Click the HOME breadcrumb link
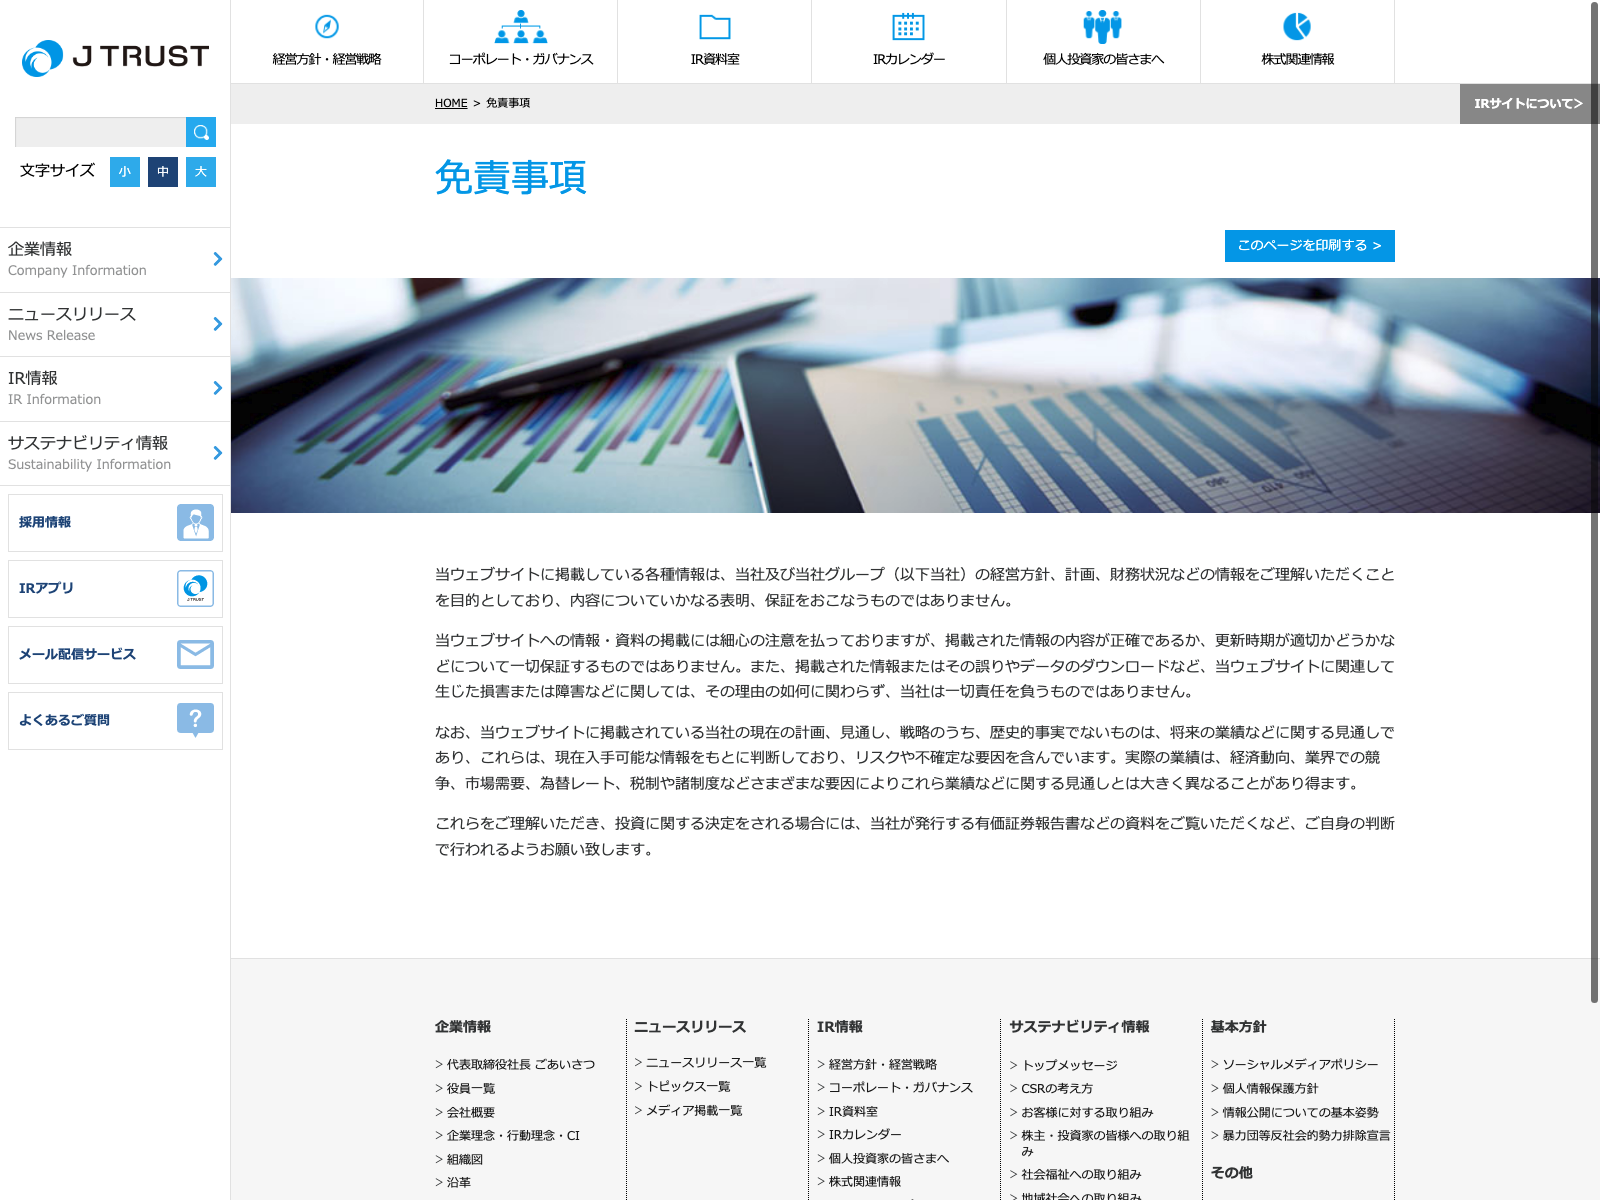1600x1200 pixels. [x=451, y=103]
